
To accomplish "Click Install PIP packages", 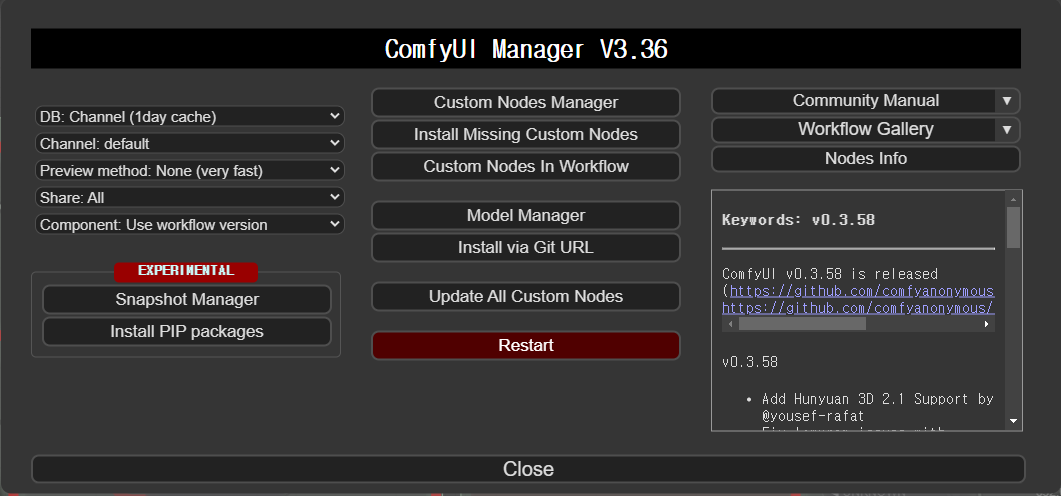I will (187, 332).
